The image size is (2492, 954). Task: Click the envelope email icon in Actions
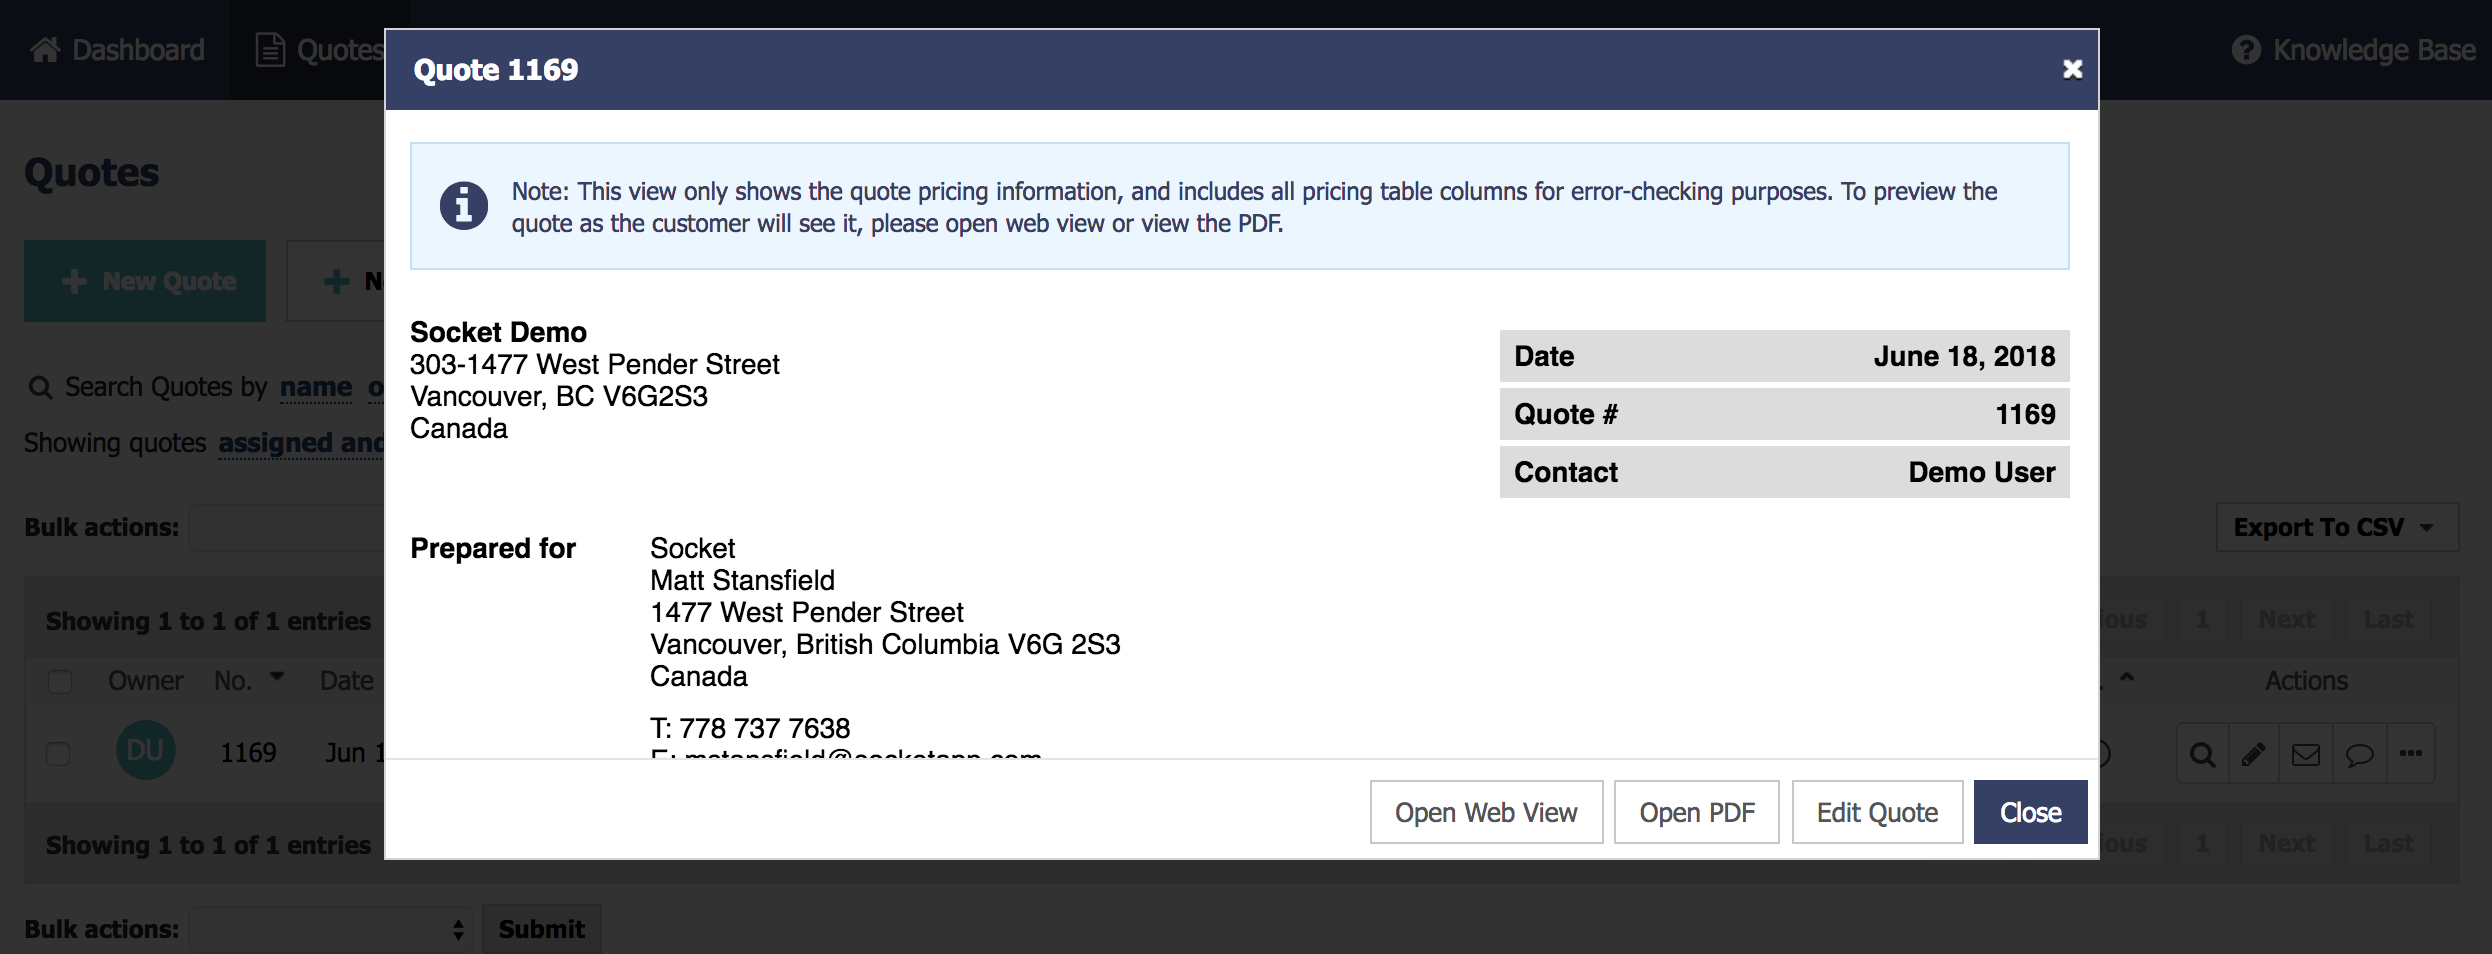[2306, 754]
